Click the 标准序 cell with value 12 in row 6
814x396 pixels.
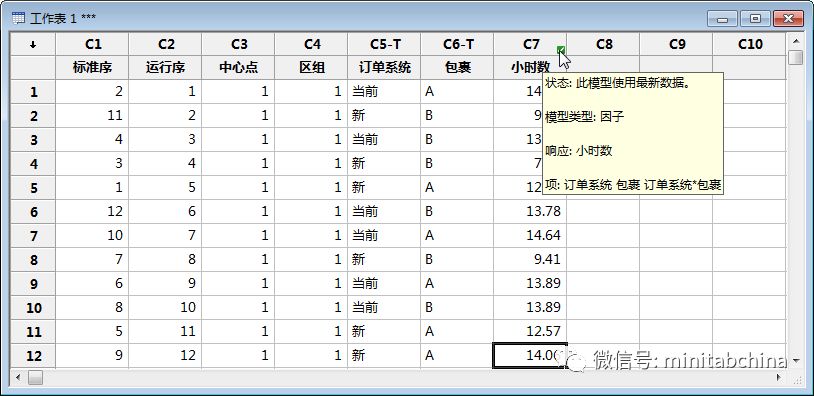(x=92, y=212)
